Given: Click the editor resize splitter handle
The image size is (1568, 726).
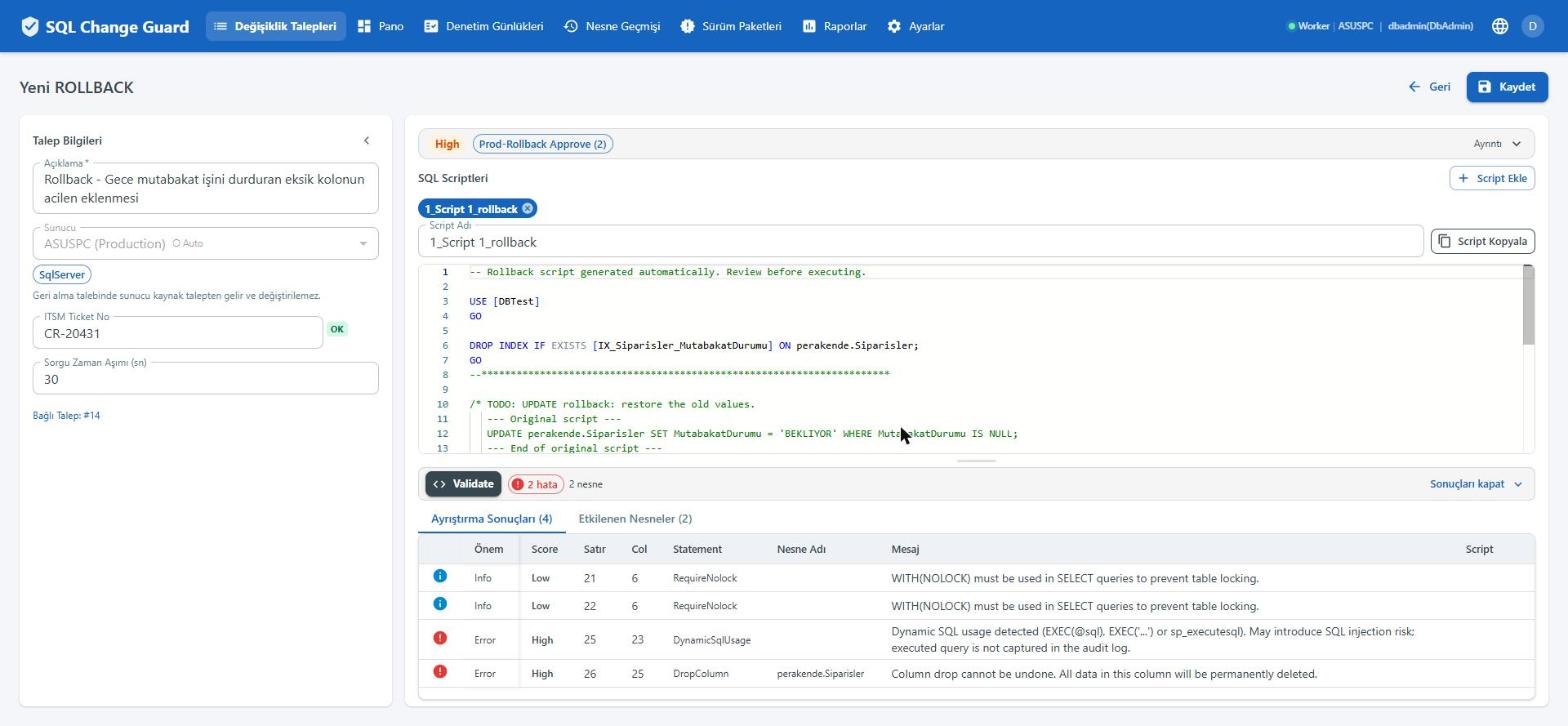Looking at the screenshot, I should point(976,461).
